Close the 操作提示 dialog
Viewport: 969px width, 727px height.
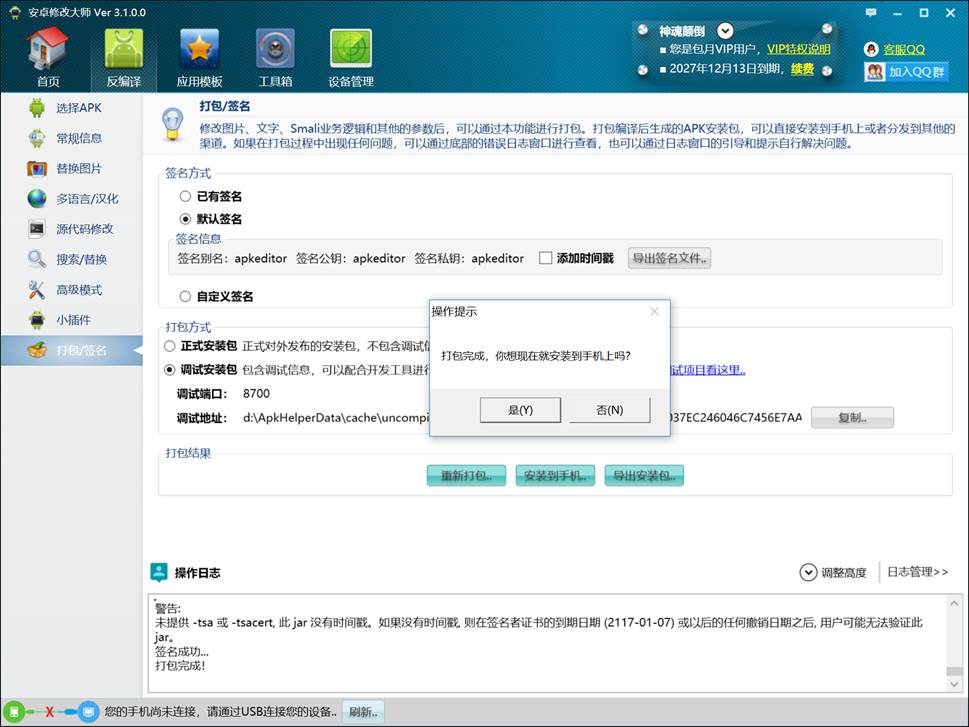pyautogui.click(x=654, y=311)
